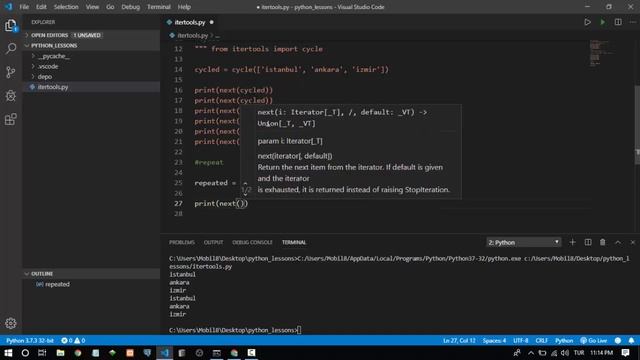
Task: Open the Go menu
Action: (x=110, y=7)
